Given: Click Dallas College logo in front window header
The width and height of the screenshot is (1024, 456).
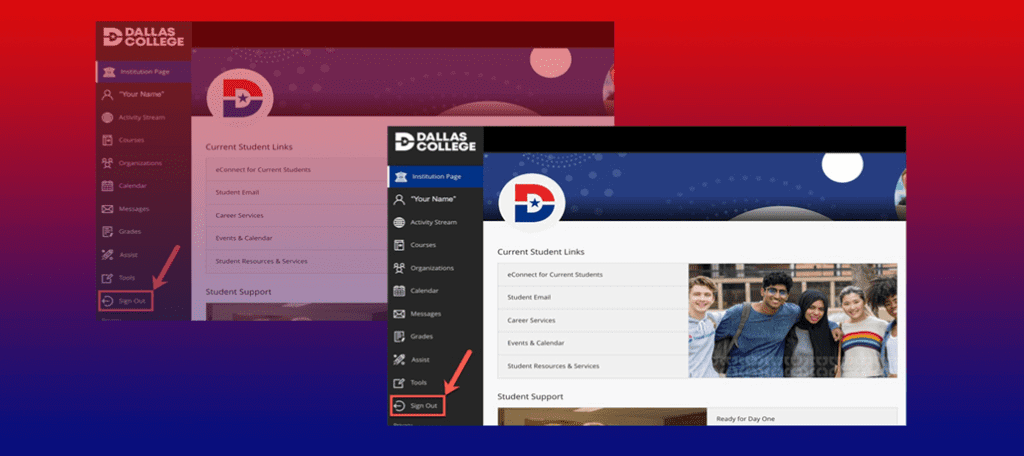Looking at the screenshot, I should coord(436,141).
